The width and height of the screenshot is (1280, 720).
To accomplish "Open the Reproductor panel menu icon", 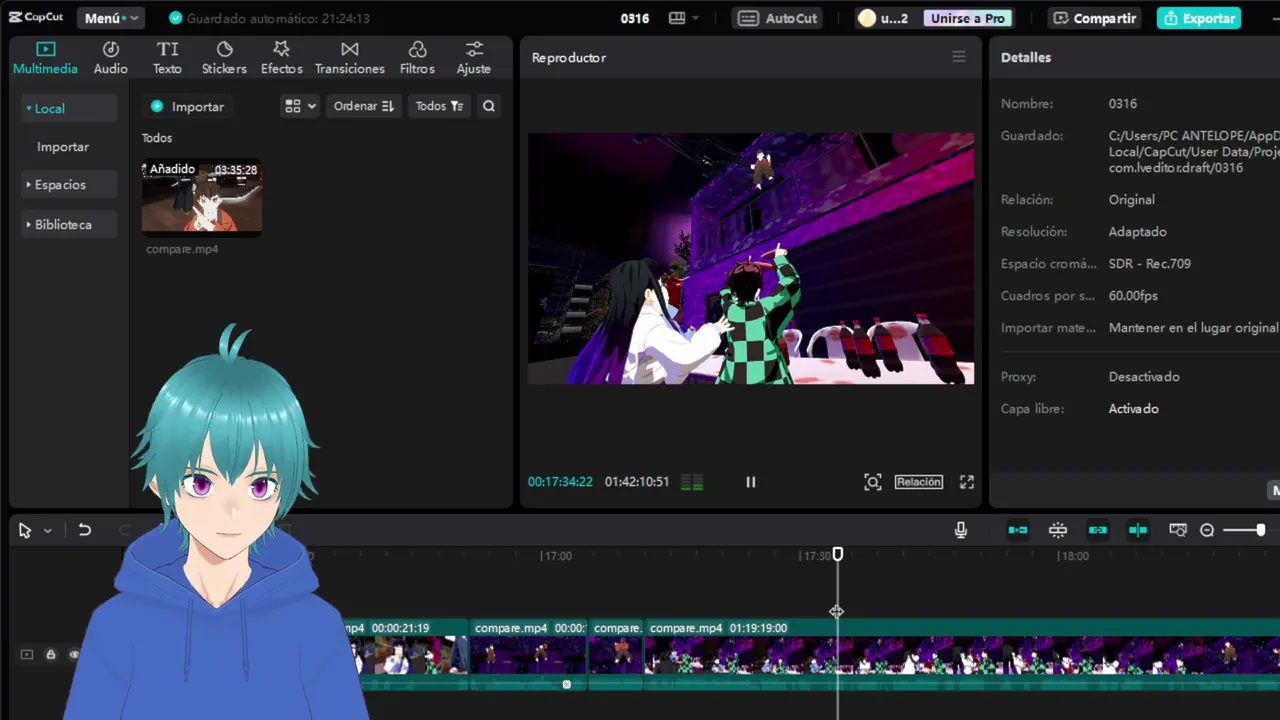I will (x=959, y=57).
